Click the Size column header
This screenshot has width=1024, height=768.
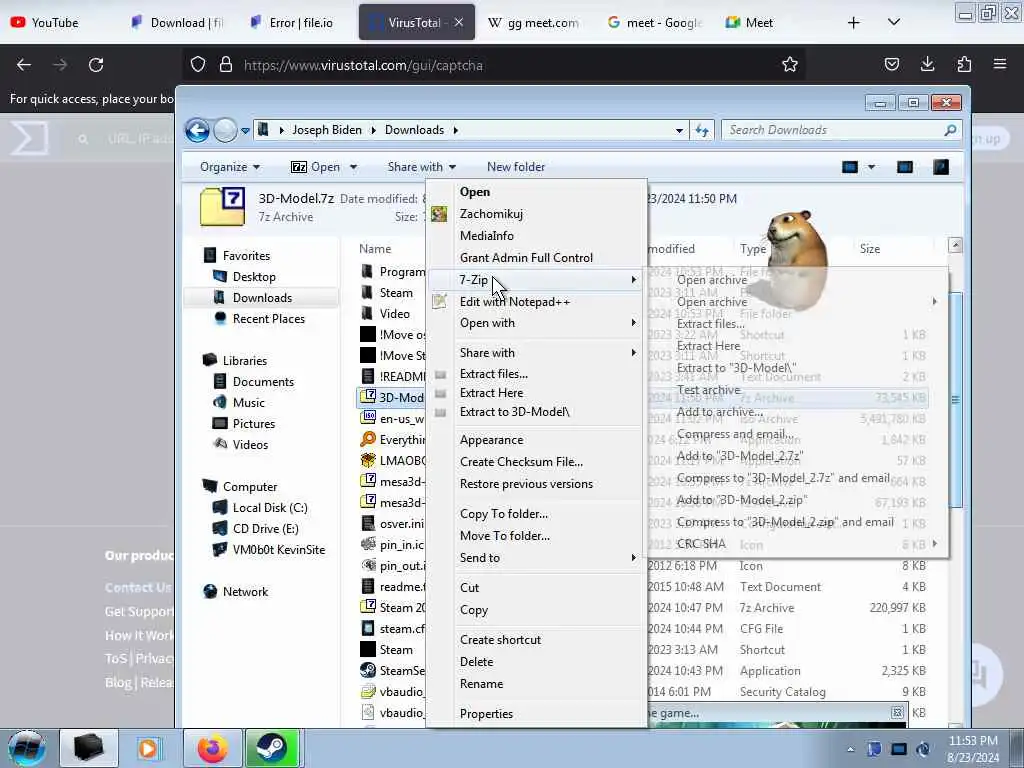[870, 249]
